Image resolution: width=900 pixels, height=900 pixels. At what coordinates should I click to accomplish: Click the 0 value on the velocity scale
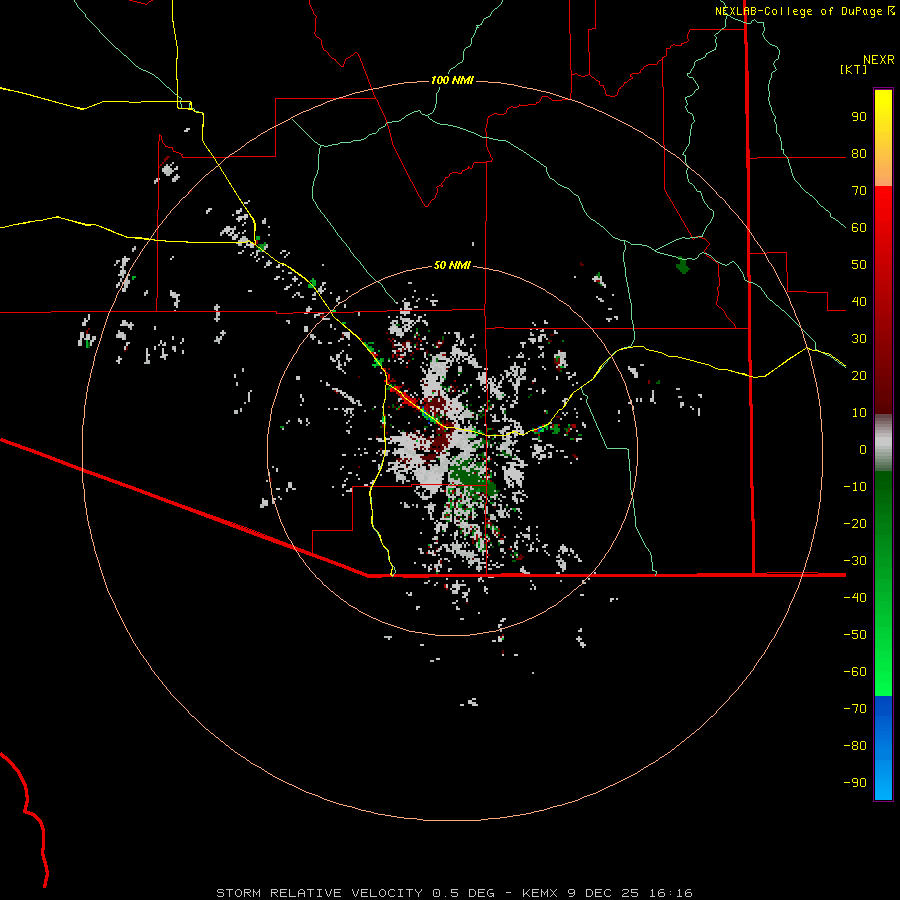[x=863, y=449]
